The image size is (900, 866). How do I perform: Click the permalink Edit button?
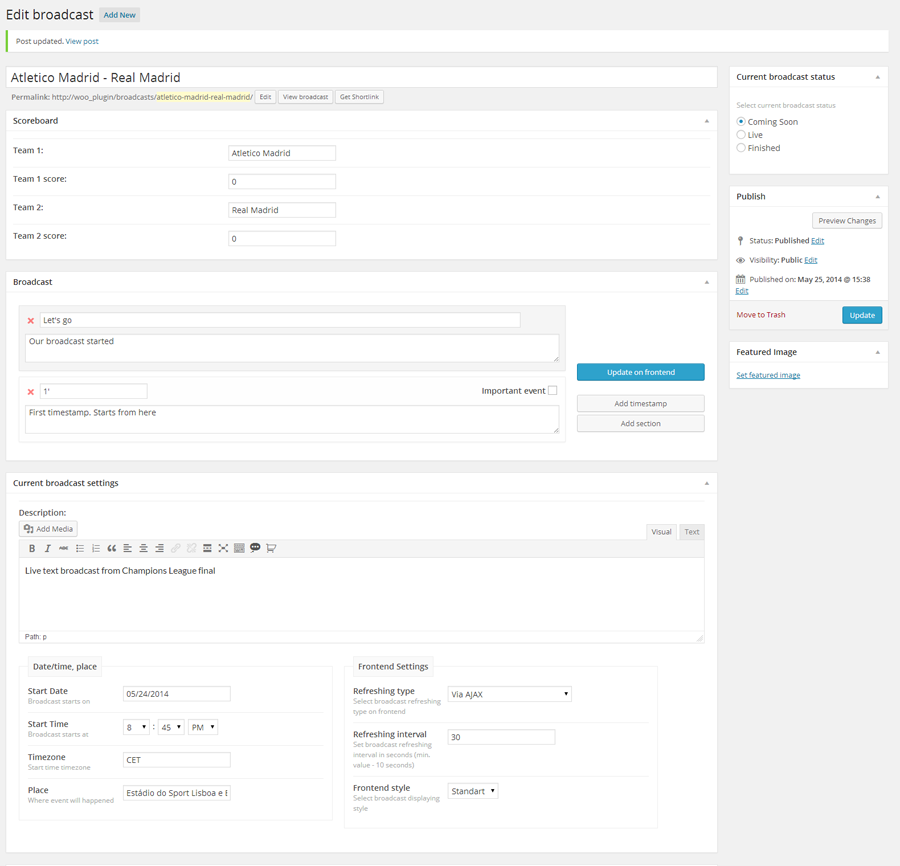pyautogui.click(x=265, y=97)
